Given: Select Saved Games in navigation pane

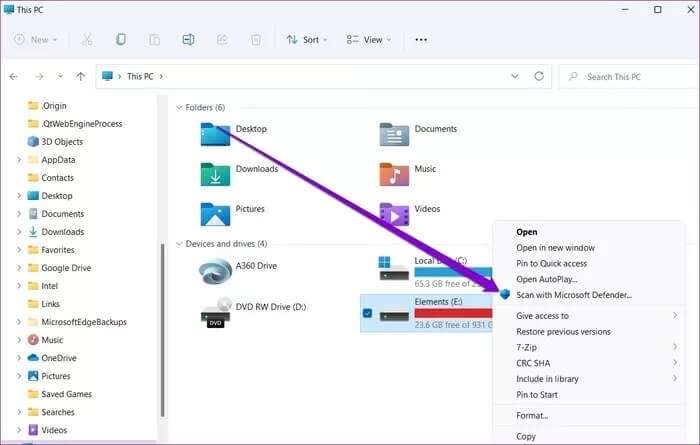Looking at the screenshot, I should [60, 394].
